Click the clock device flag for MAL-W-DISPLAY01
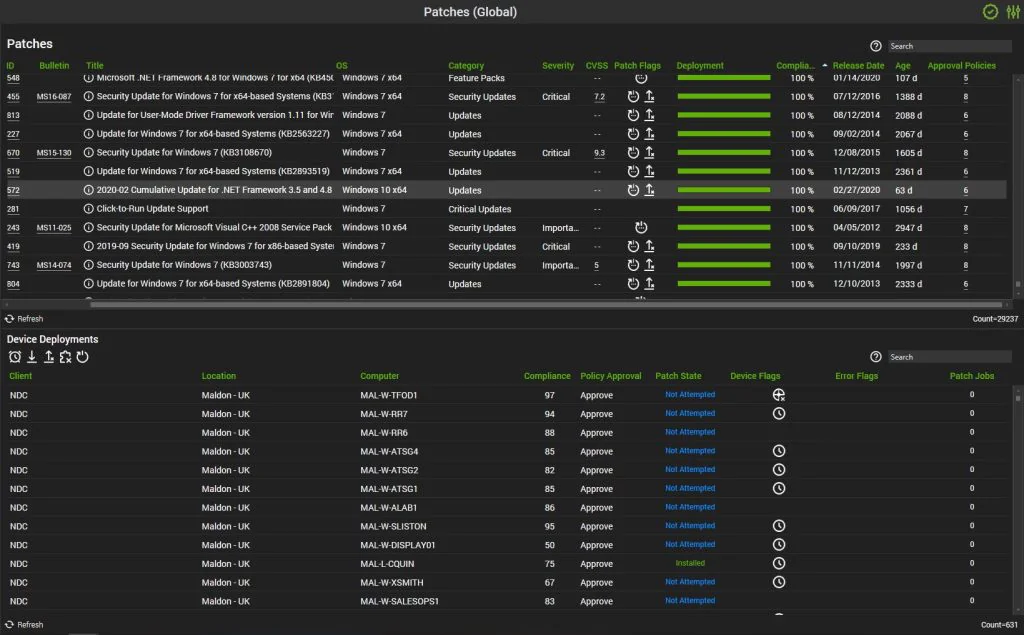The image size is (1024, 635). pos(778,544)
